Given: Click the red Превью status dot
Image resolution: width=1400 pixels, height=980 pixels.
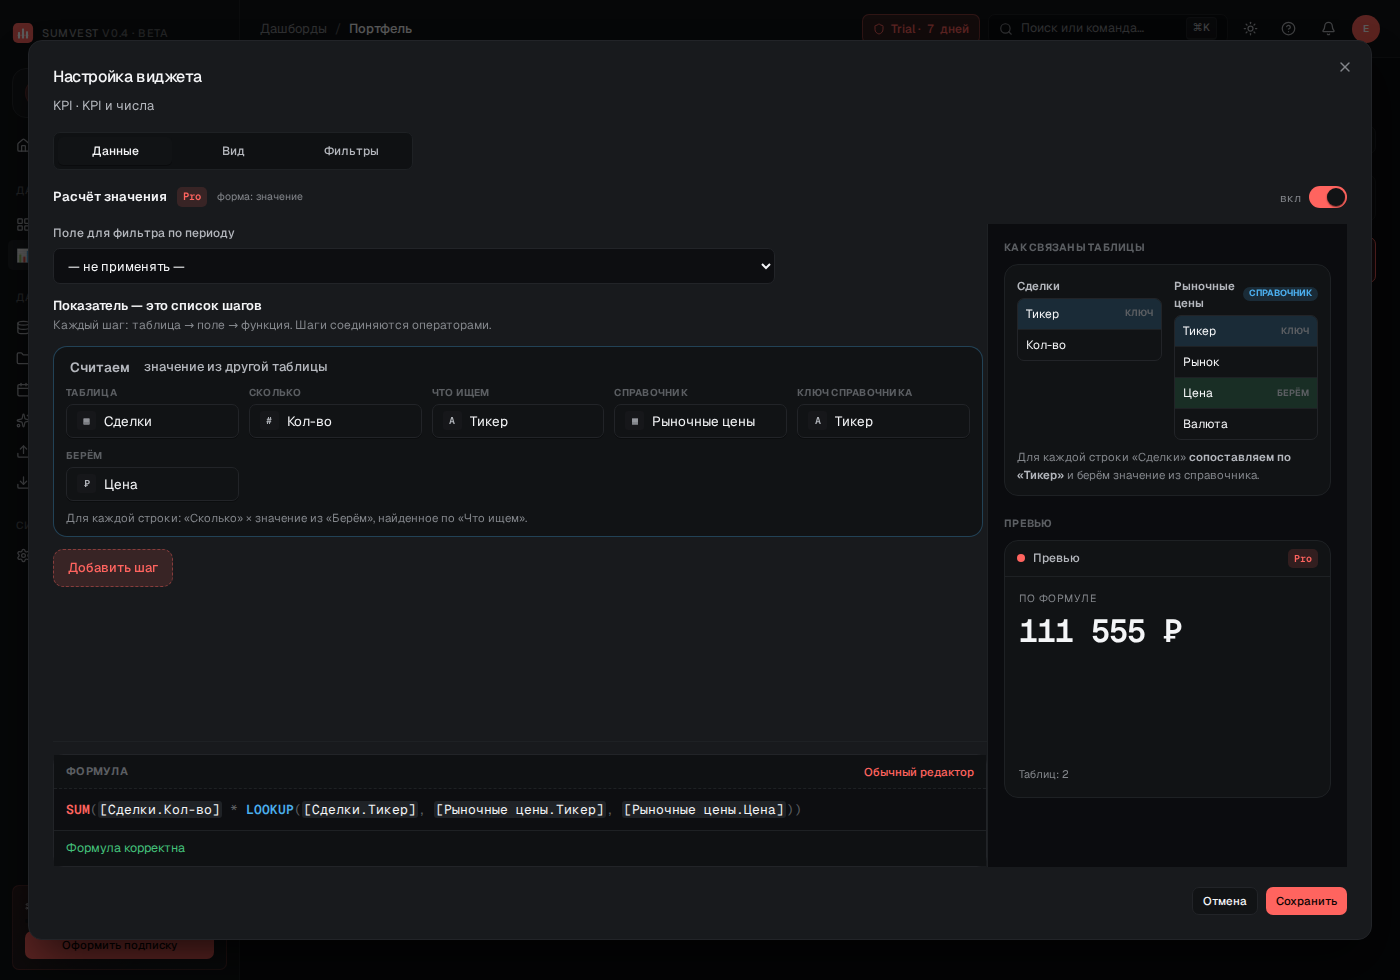Looking at the screenshot, I should click(1021, 558).
